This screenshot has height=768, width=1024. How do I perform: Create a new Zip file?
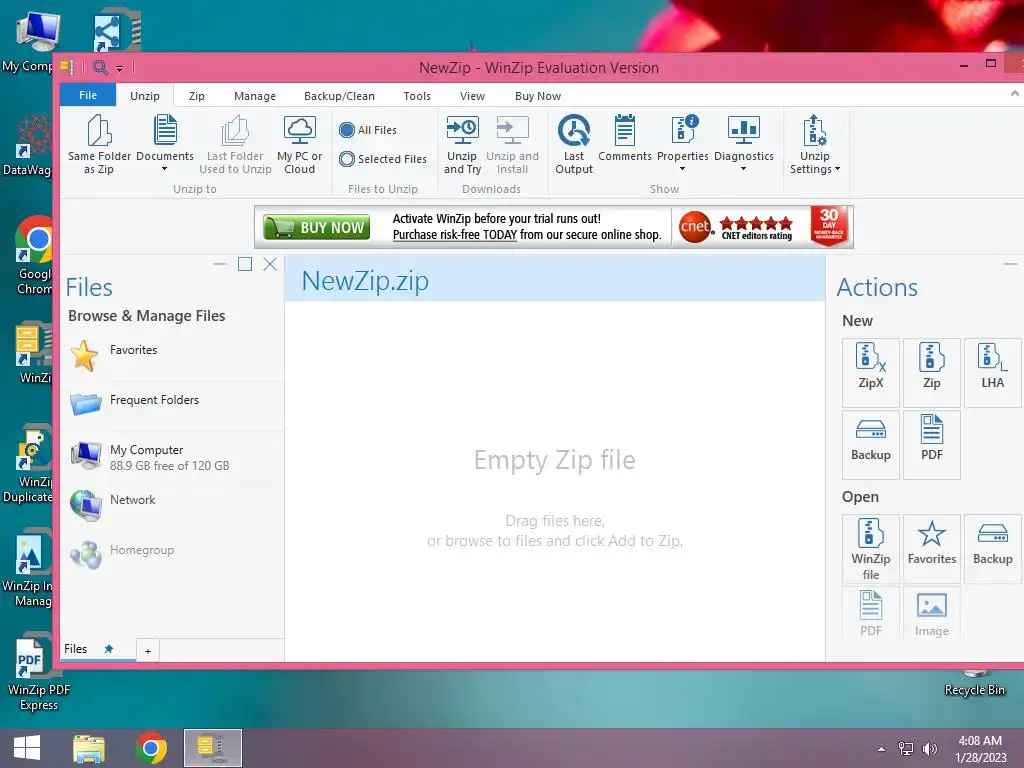pos(931,372)
